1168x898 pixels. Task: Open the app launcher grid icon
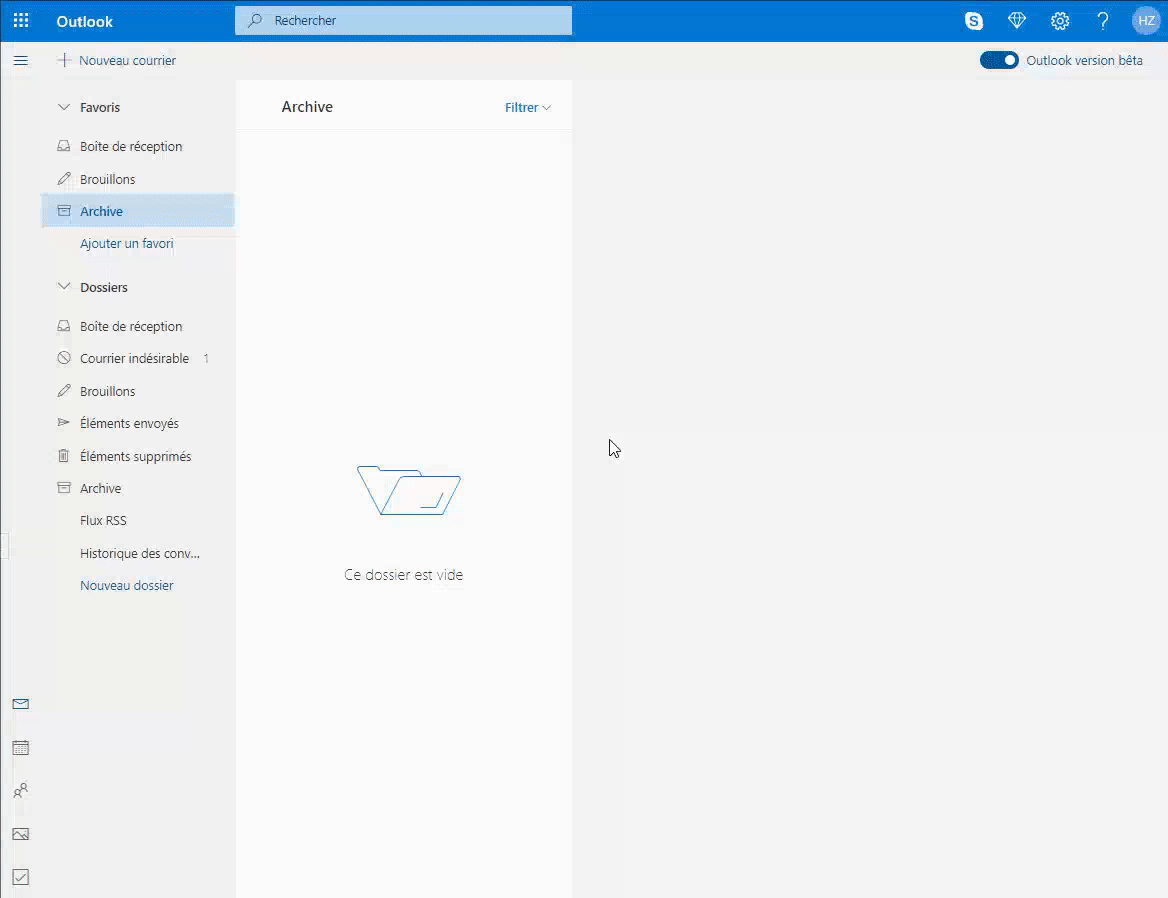pos(21,21)
